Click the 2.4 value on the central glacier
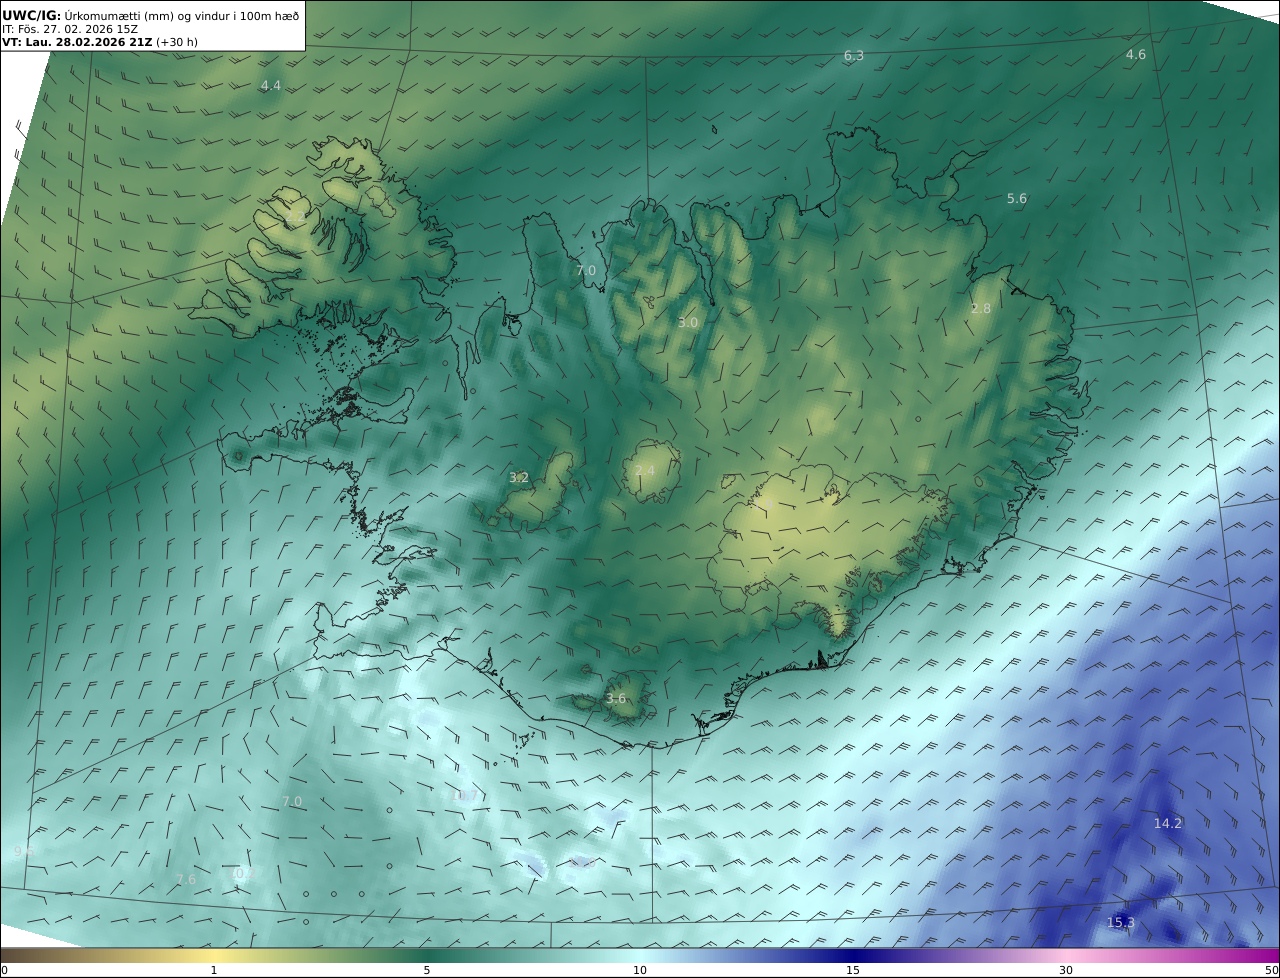Image resolution: width=1280 pixels, height=978 pixels. click(x=645, y=471)
